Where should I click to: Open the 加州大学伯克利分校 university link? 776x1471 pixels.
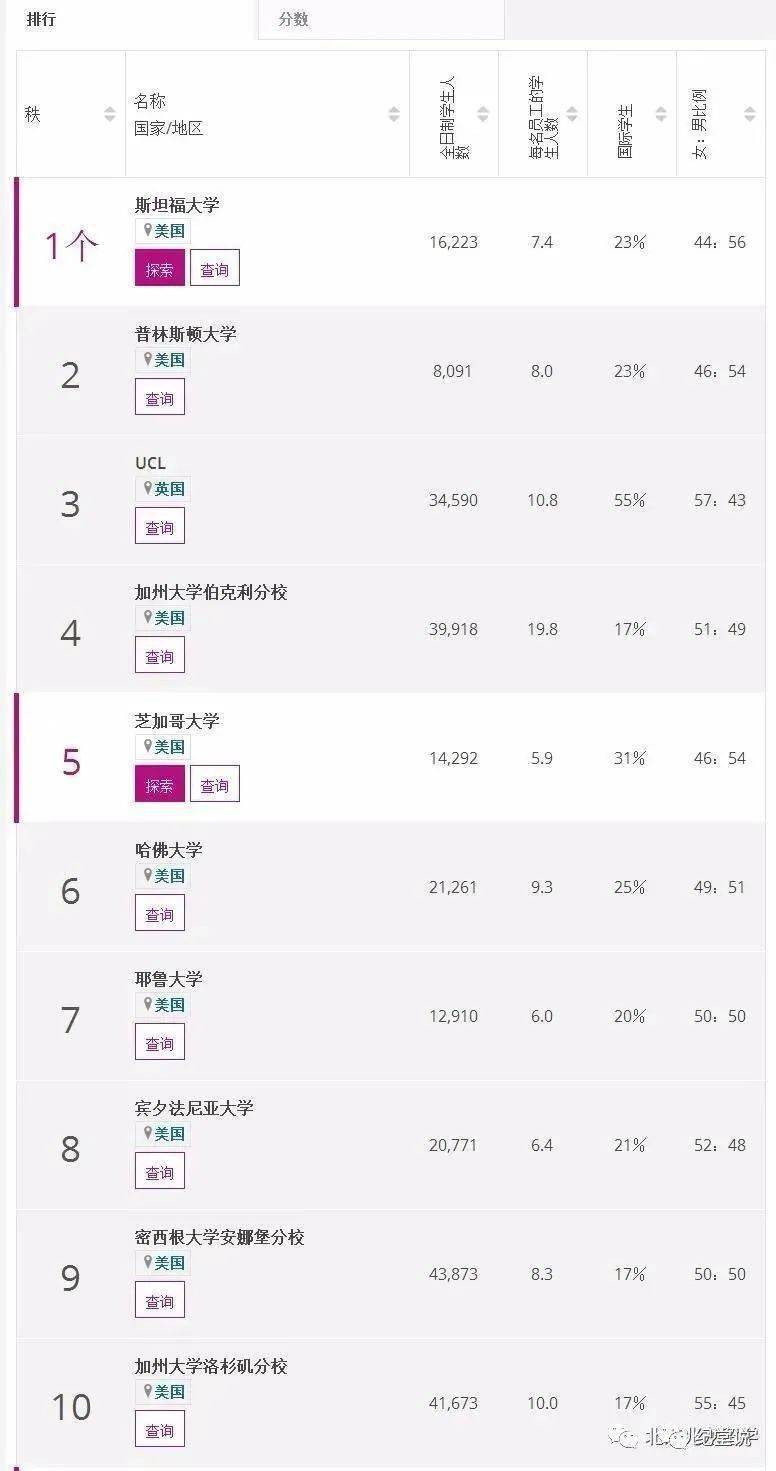coord(211,592)
